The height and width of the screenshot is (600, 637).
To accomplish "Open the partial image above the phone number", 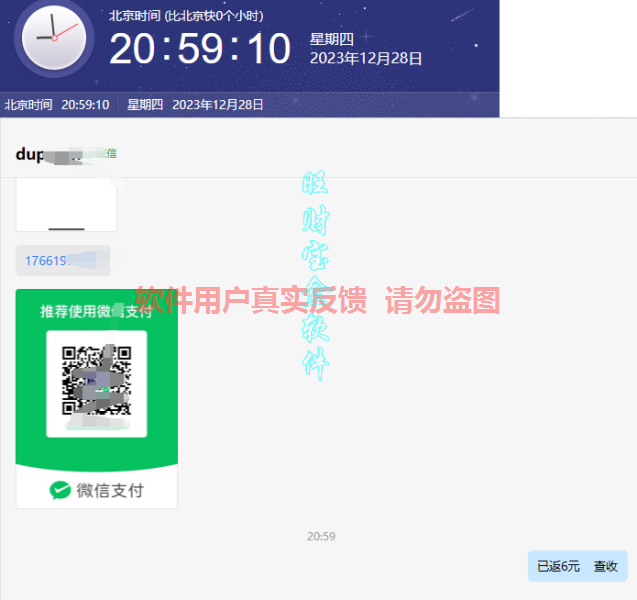I will click(66, 208).
